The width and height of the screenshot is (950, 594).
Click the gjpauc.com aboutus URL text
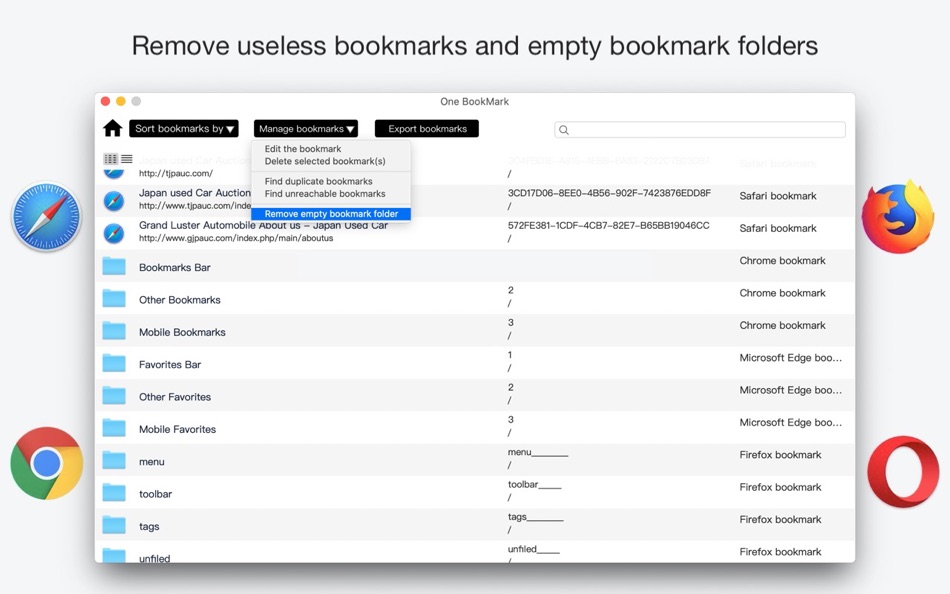tap(236, 238)
